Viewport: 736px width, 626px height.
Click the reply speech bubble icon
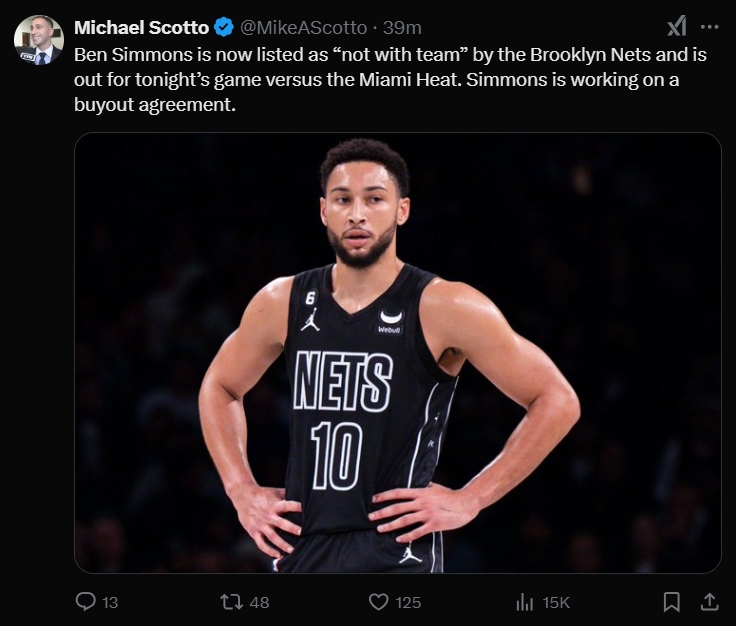click(x=87, y=601)
